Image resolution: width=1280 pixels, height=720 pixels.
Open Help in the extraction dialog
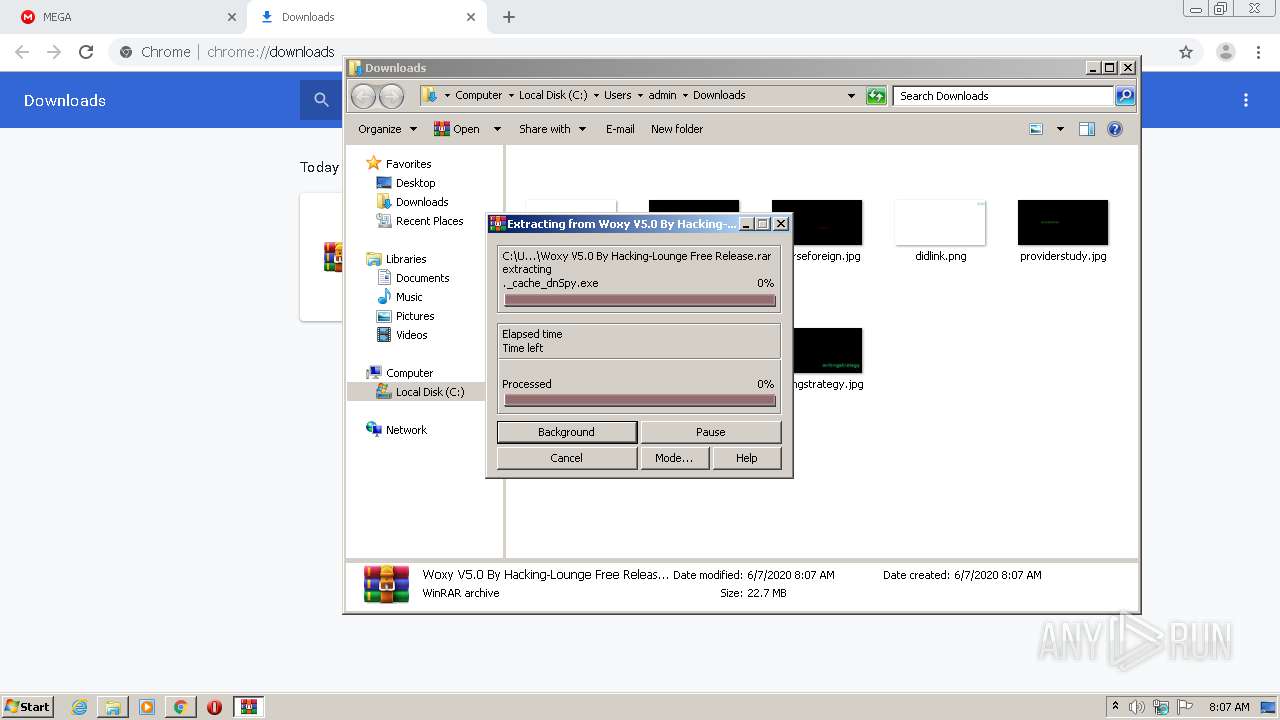746,458
